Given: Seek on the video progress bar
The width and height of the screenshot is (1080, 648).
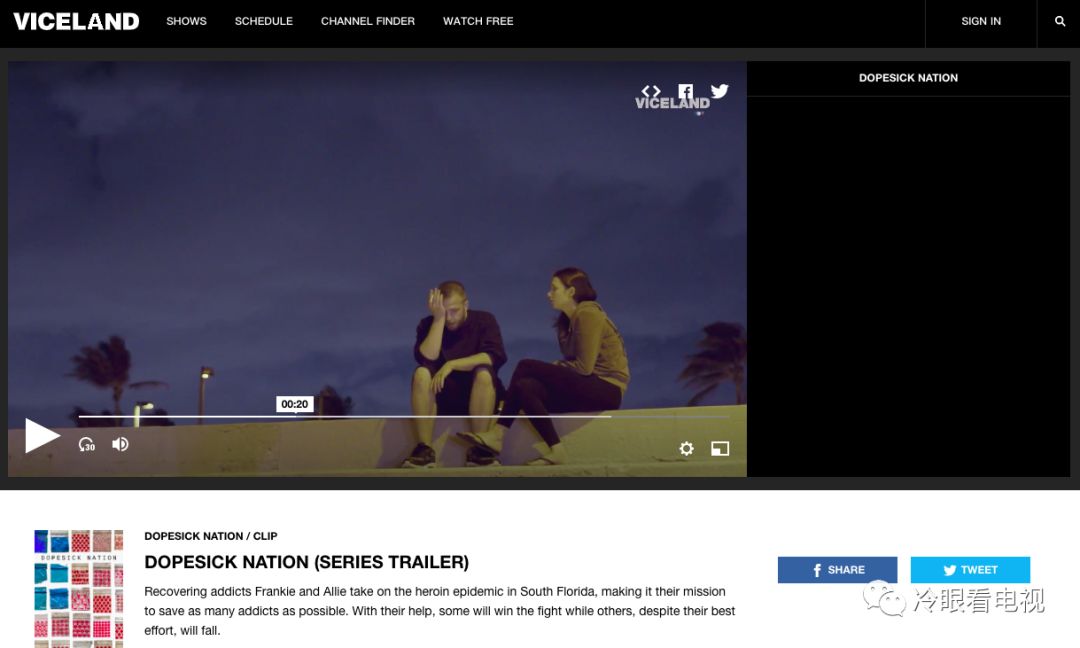Looking at the screenshot, I should point(400,416).
